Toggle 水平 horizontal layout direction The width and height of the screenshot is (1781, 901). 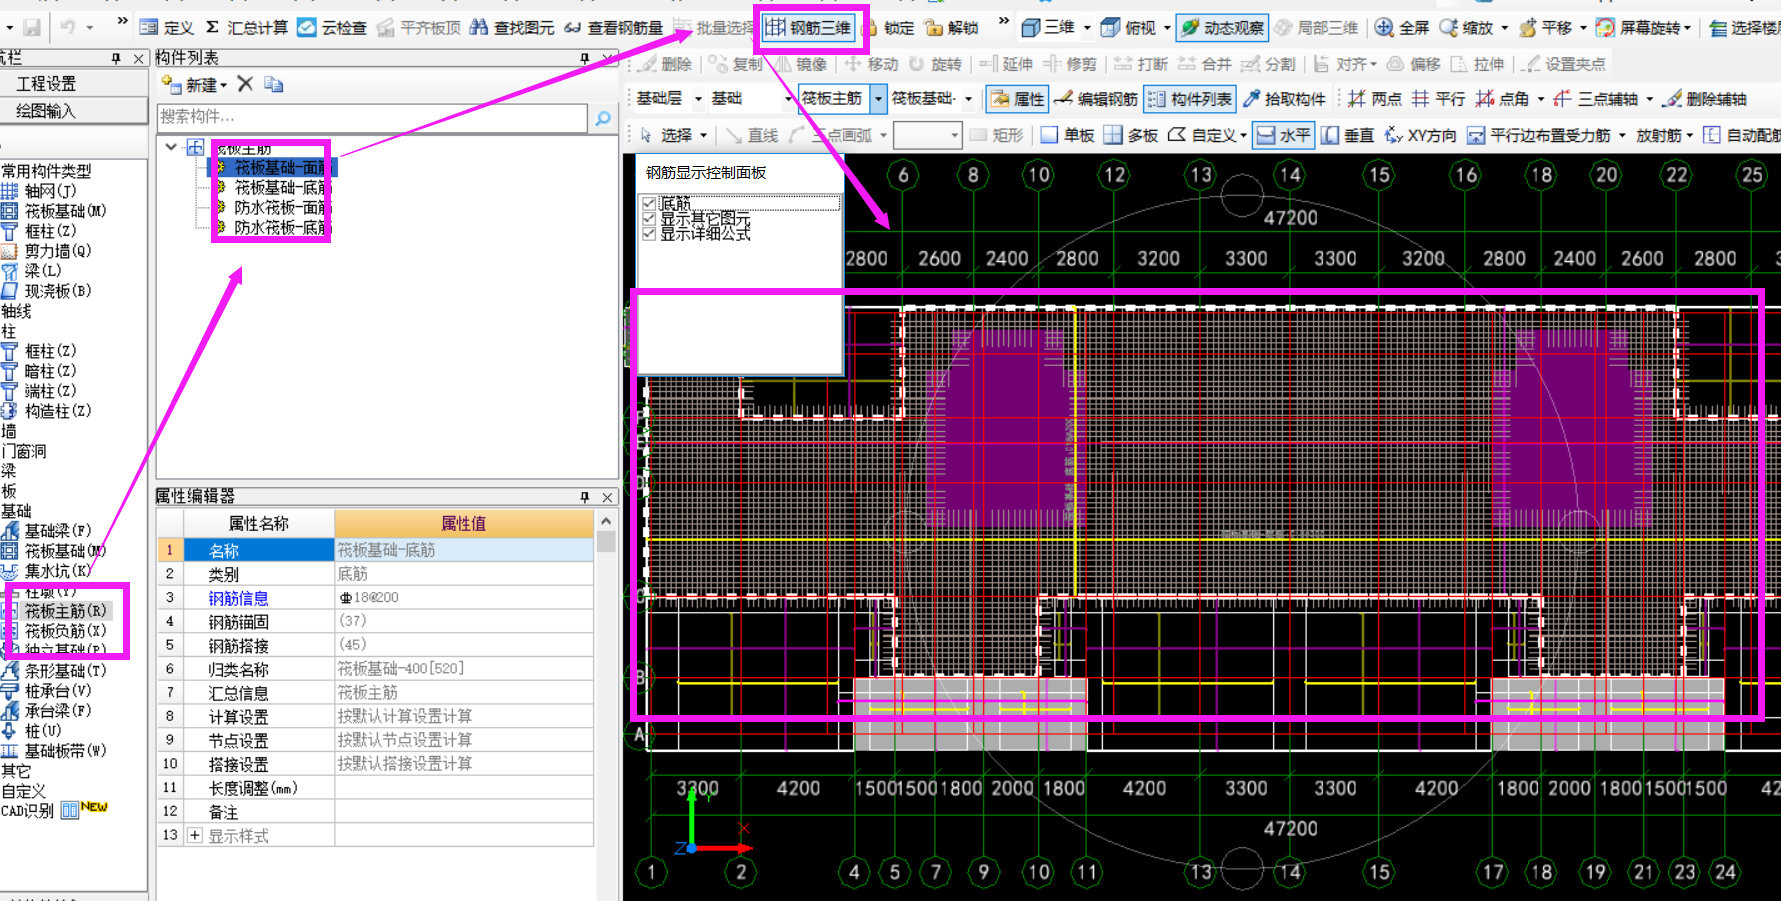tap(1283, 135)
